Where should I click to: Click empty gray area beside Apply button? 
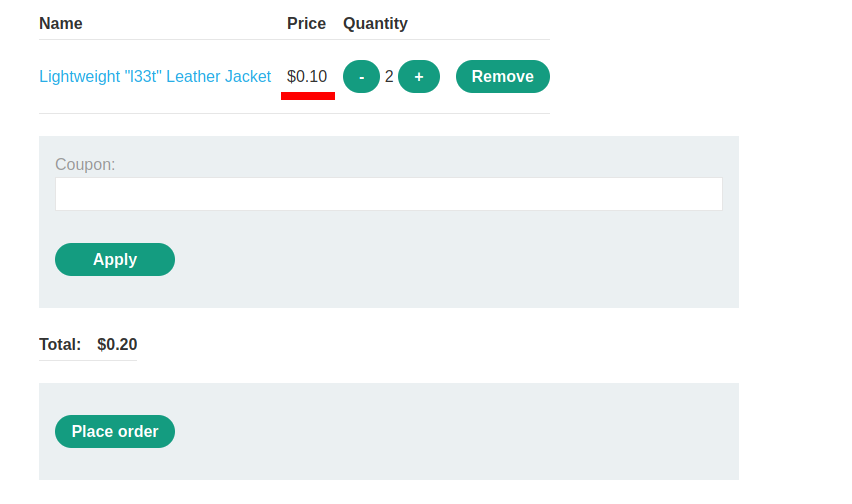(450, 260)
